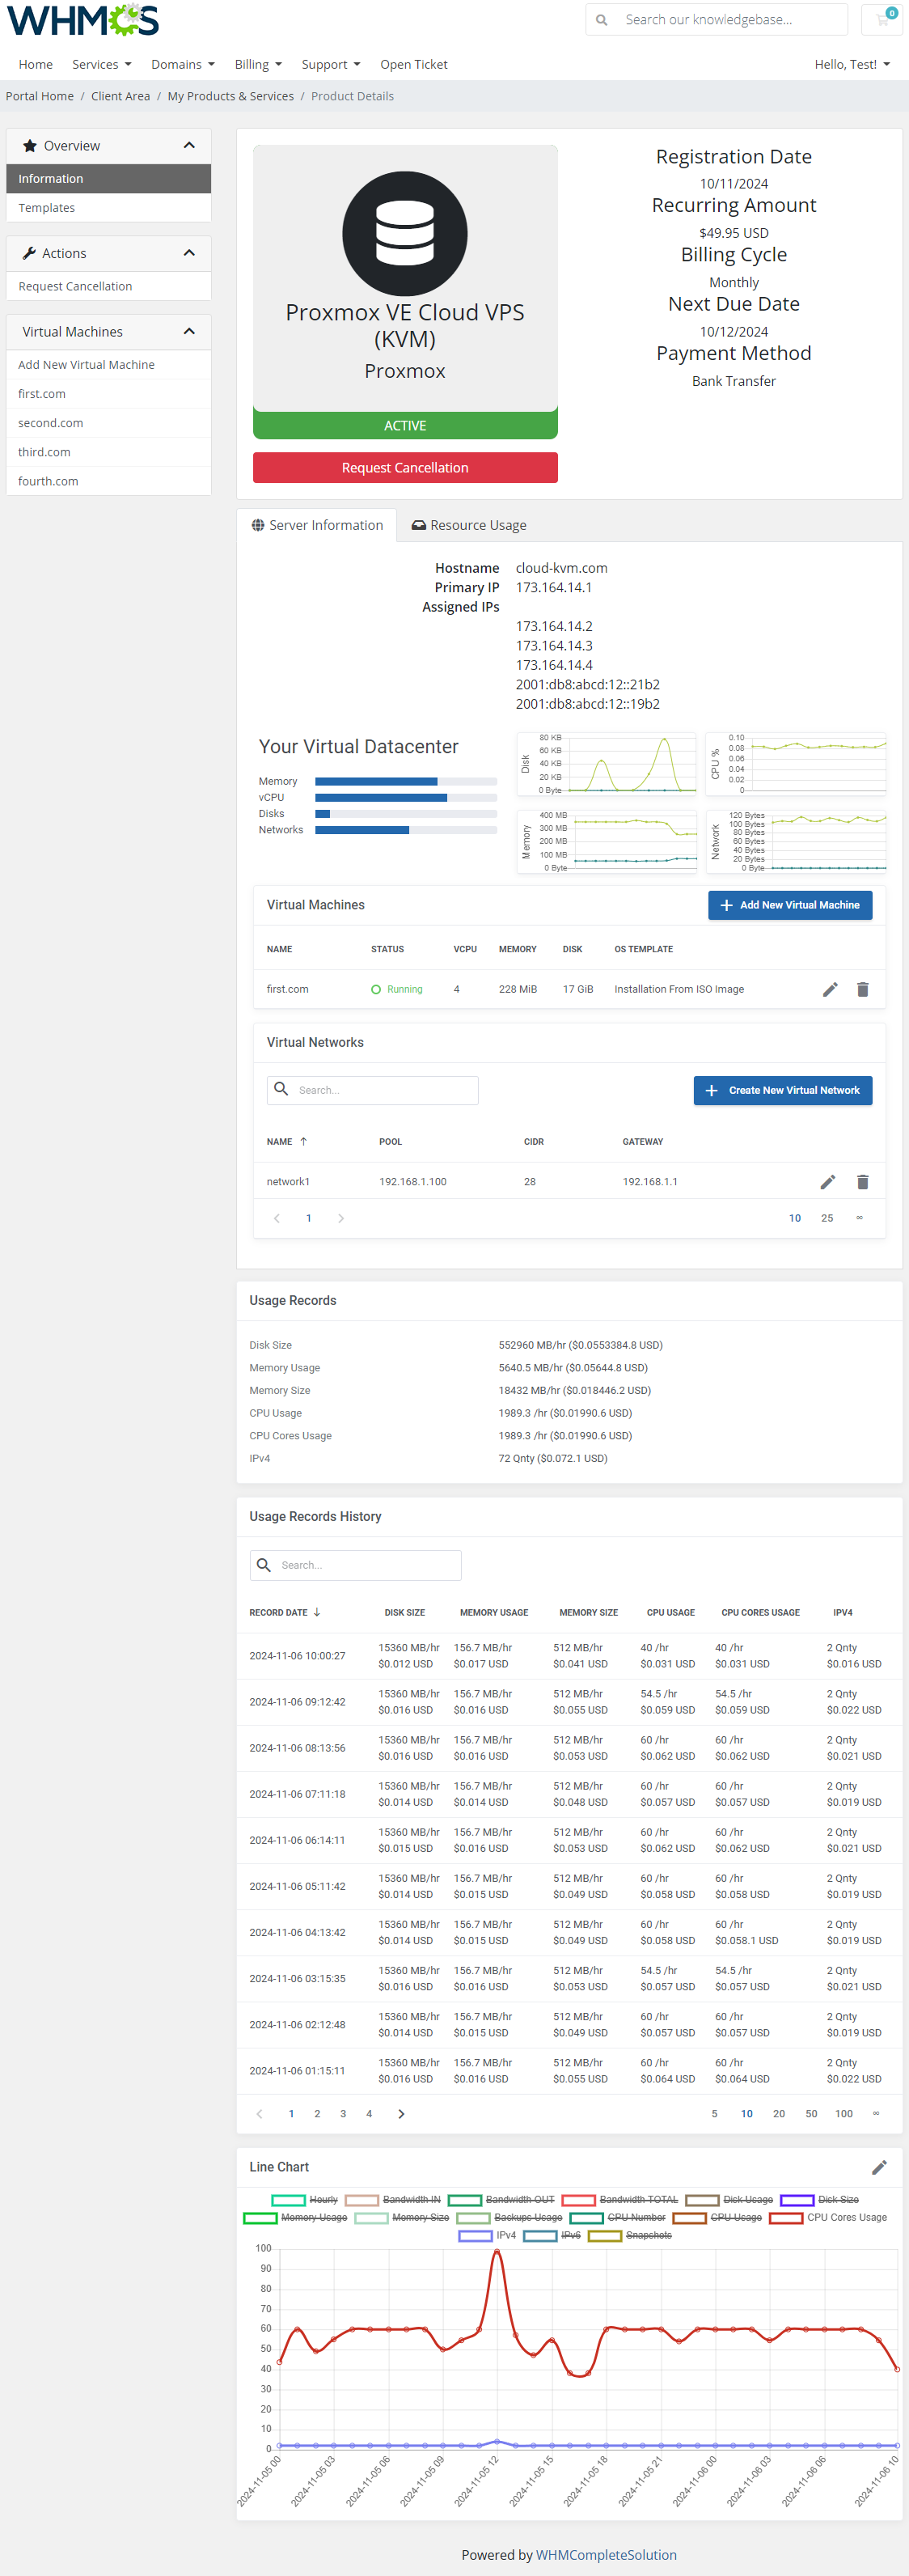This screenshot has width=909, height=2576.
Task: Open Ticket in top navigation
Action: (414, 64)
